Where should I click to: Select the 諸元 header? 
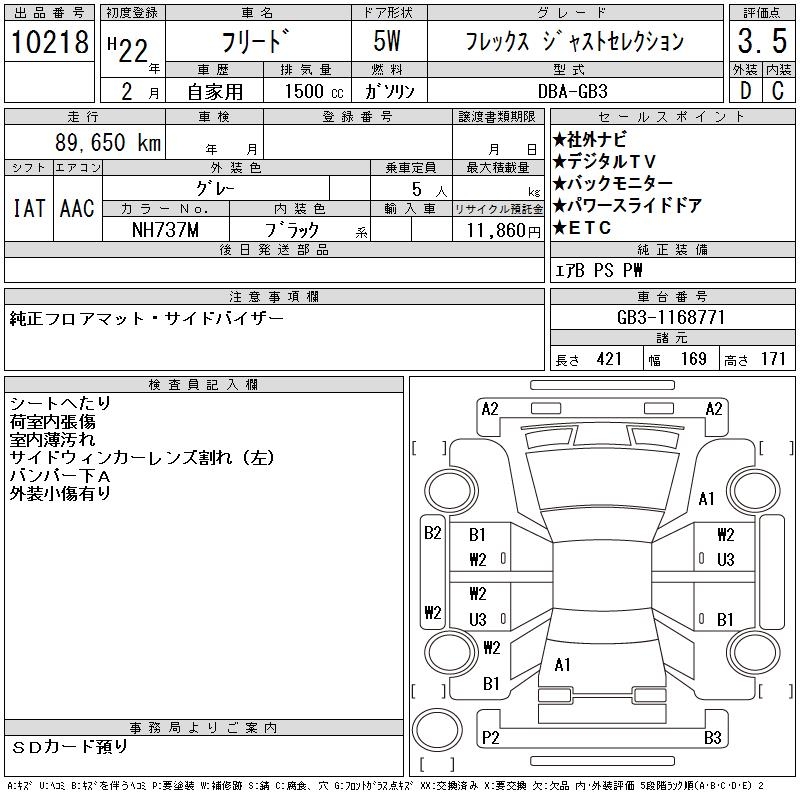pos(672,338)
